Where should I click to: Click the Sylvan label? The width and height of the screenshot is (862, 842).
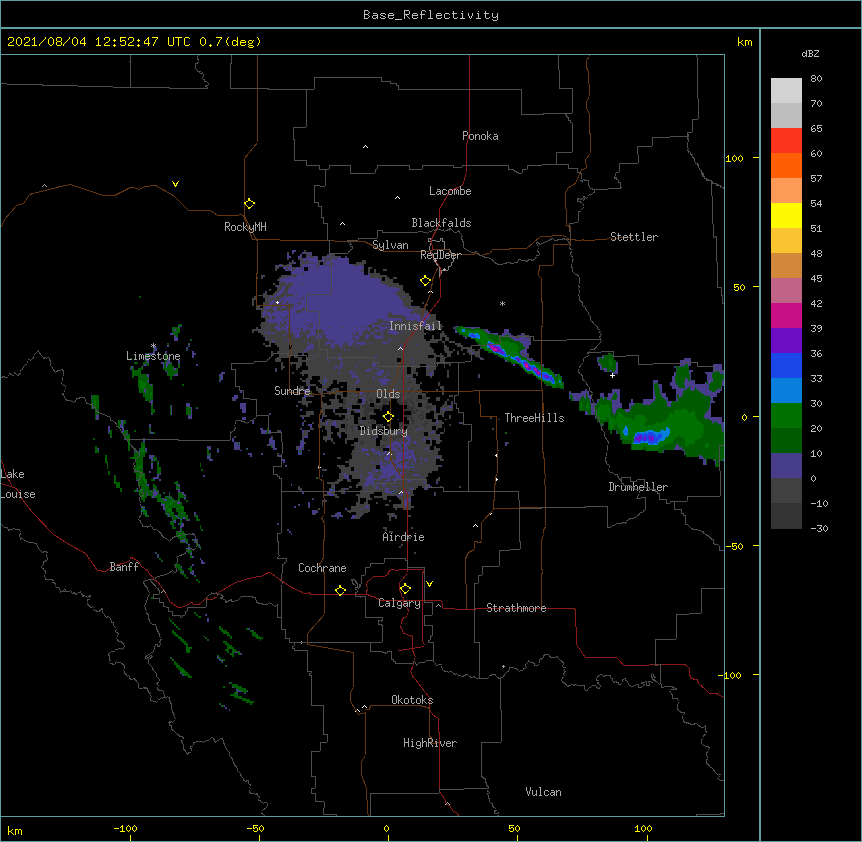tap(390, 245)
